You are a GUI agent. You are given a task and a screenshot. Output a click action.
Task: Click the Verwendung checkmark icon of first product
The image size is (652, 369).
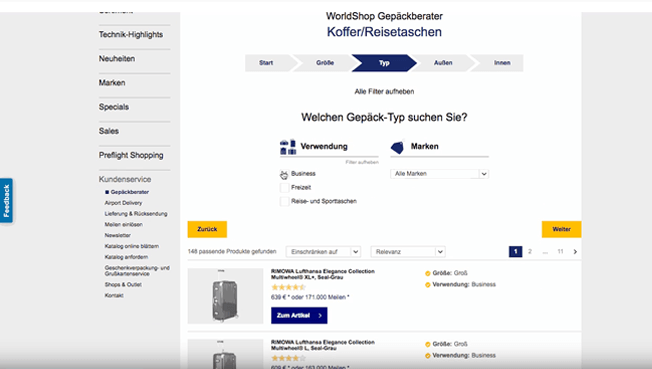pos(427,285)
